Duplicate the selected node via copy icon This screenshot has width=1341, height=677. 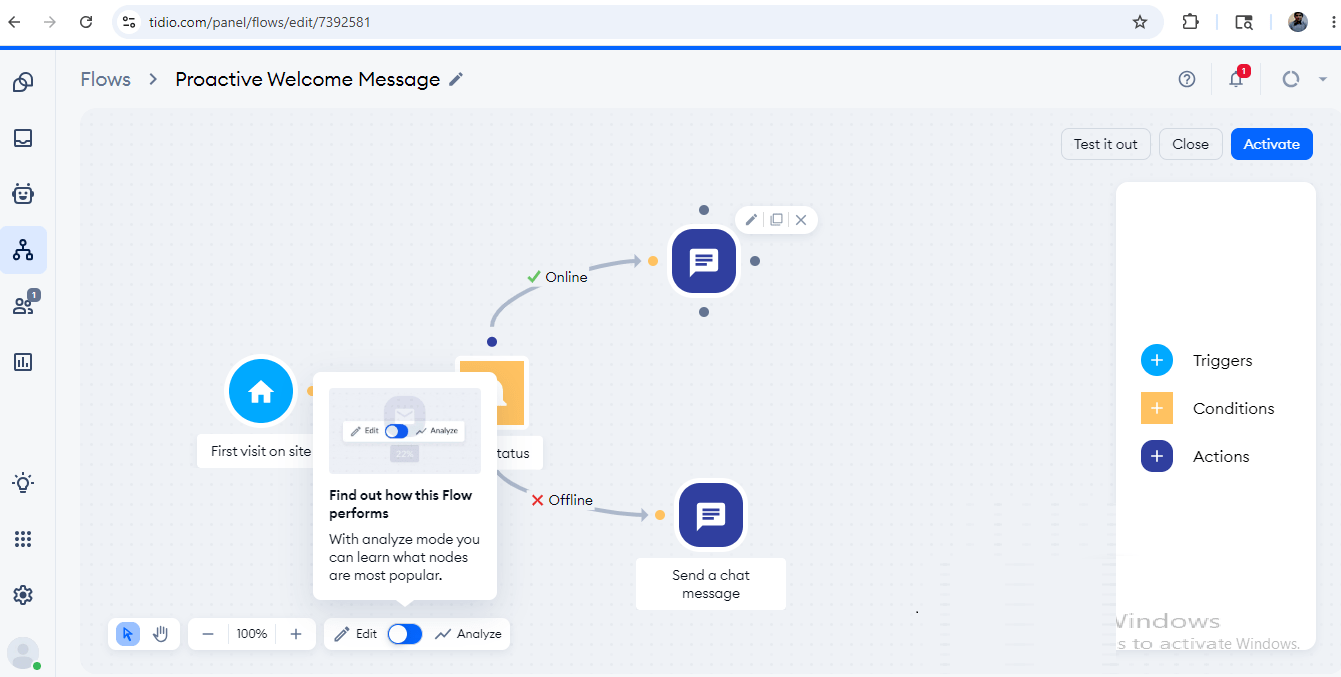pos(776,220)
